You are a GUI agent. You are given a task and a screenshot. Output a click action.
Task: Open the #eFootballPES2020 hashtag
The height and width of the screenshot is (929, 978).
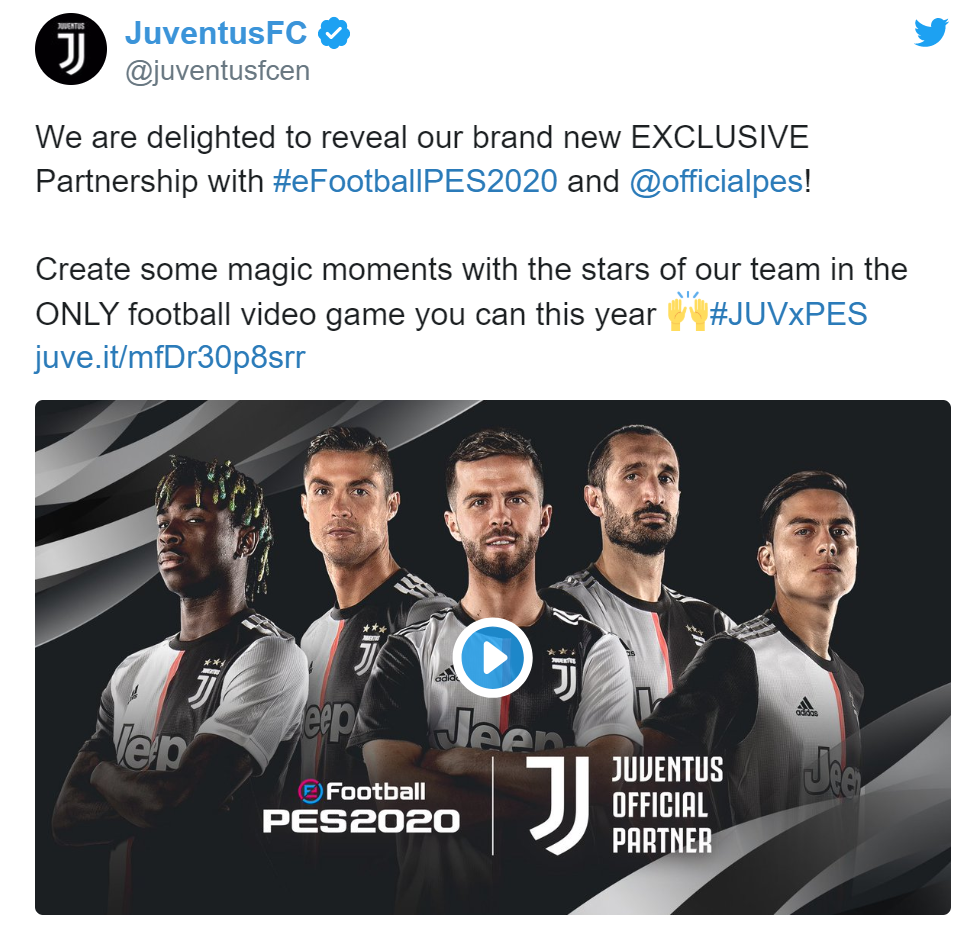[415, 182]
